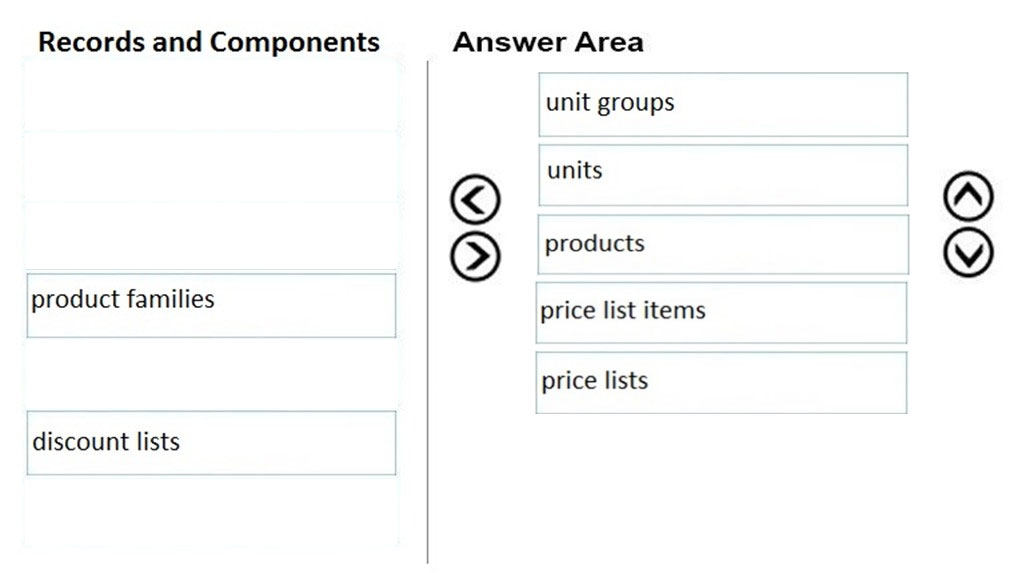Click the move-down arrow icon
Screen dimensions: 1022x573
click(968, 252)
